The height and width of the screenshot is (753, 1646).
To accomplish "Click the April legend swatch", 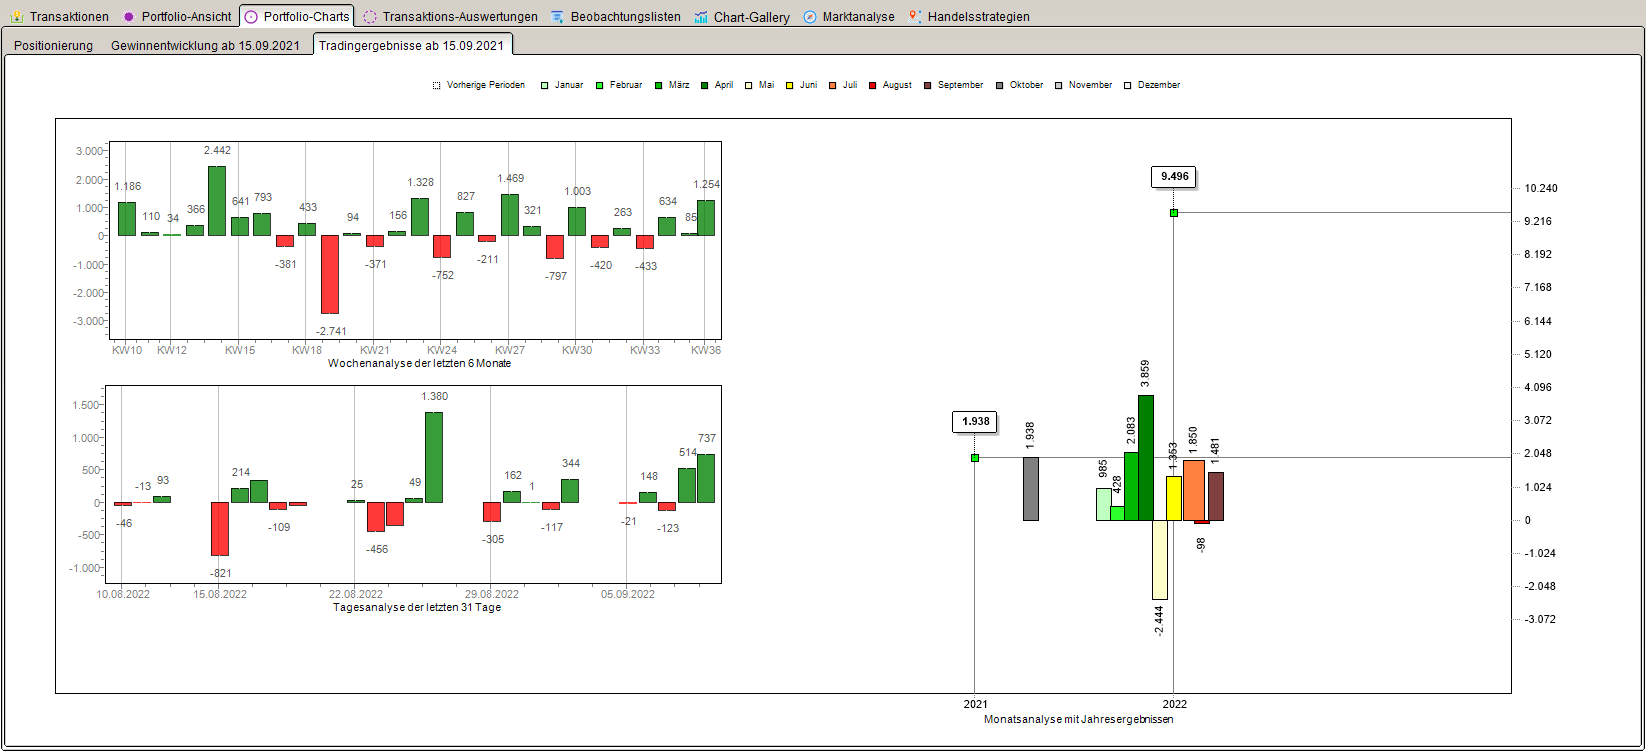I will 705,86.
